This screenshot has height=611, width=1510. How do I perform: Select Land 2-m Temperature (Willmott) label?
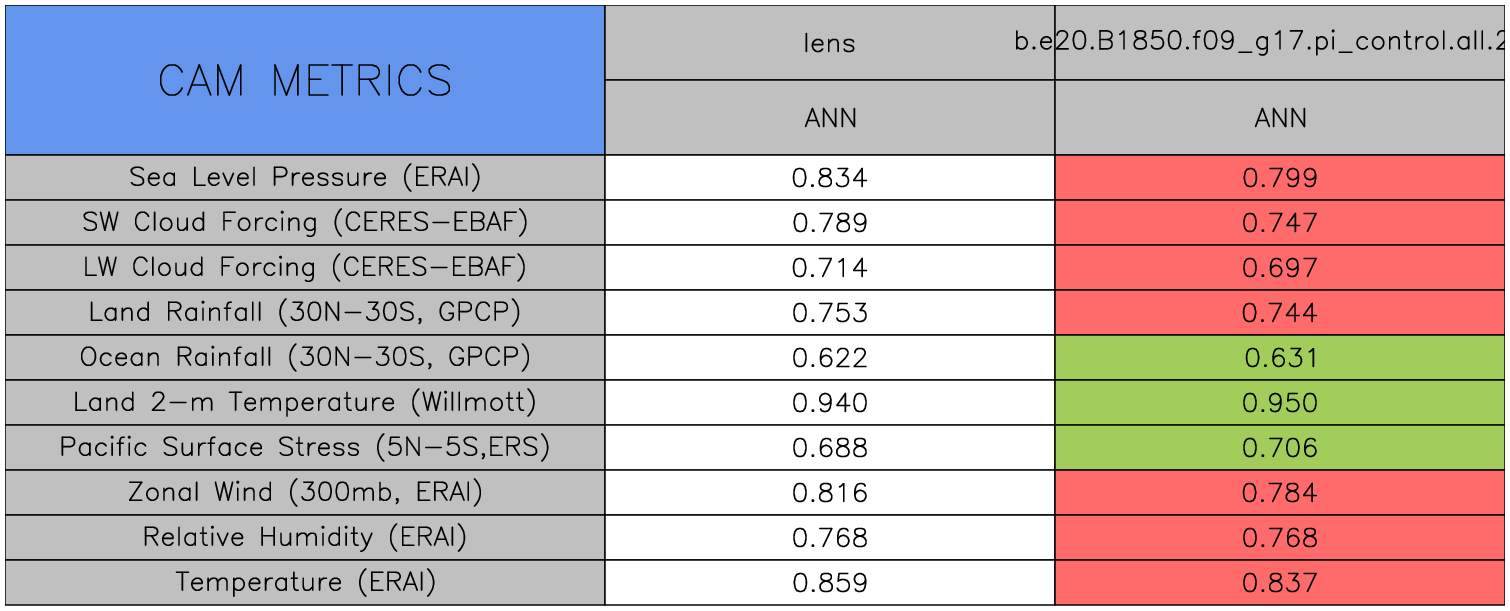point(305,402)
